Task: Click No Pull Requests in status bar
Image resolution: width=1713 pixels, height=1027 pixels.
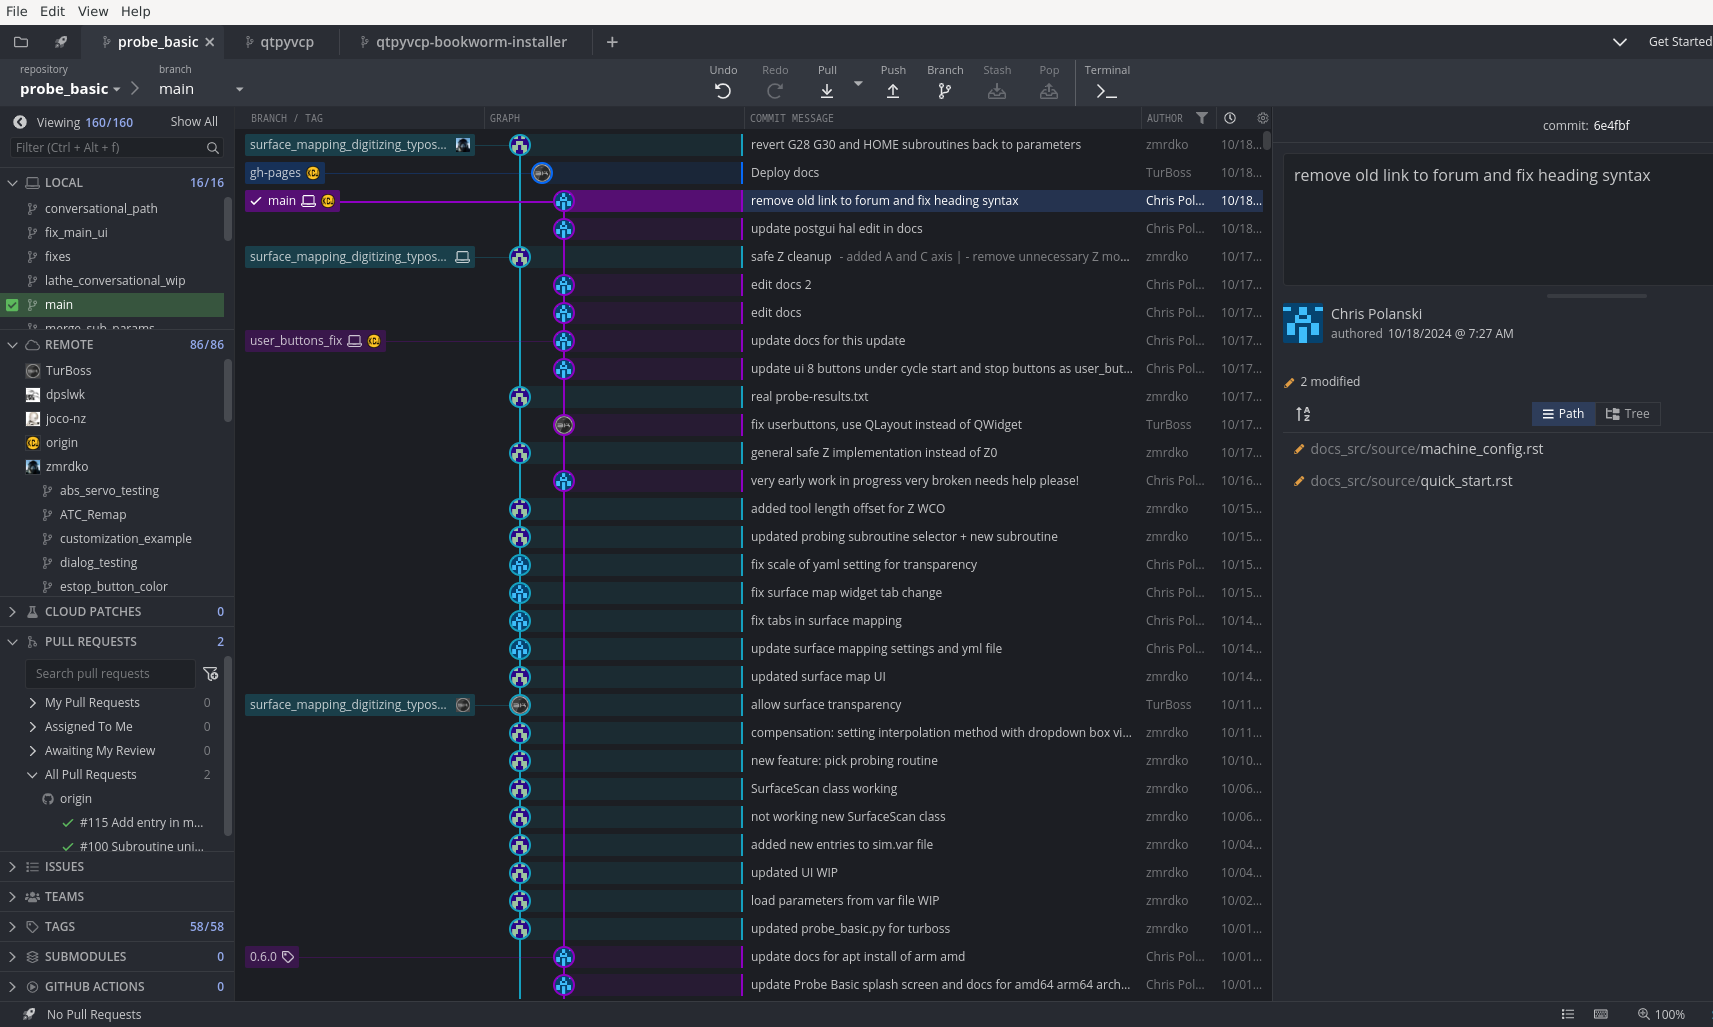Action: pyautogui.click(x=94, y=1014)
